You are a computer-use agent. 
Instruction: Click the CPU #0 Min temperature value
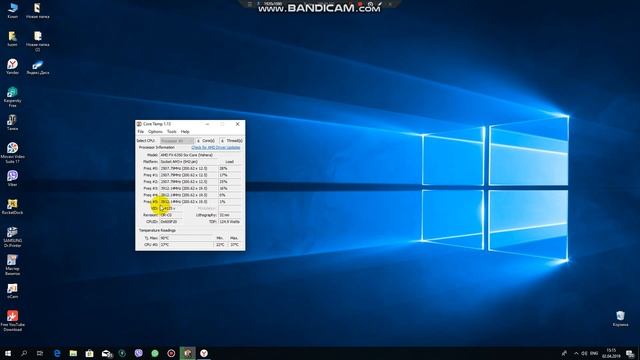click(x=220, y=245)
